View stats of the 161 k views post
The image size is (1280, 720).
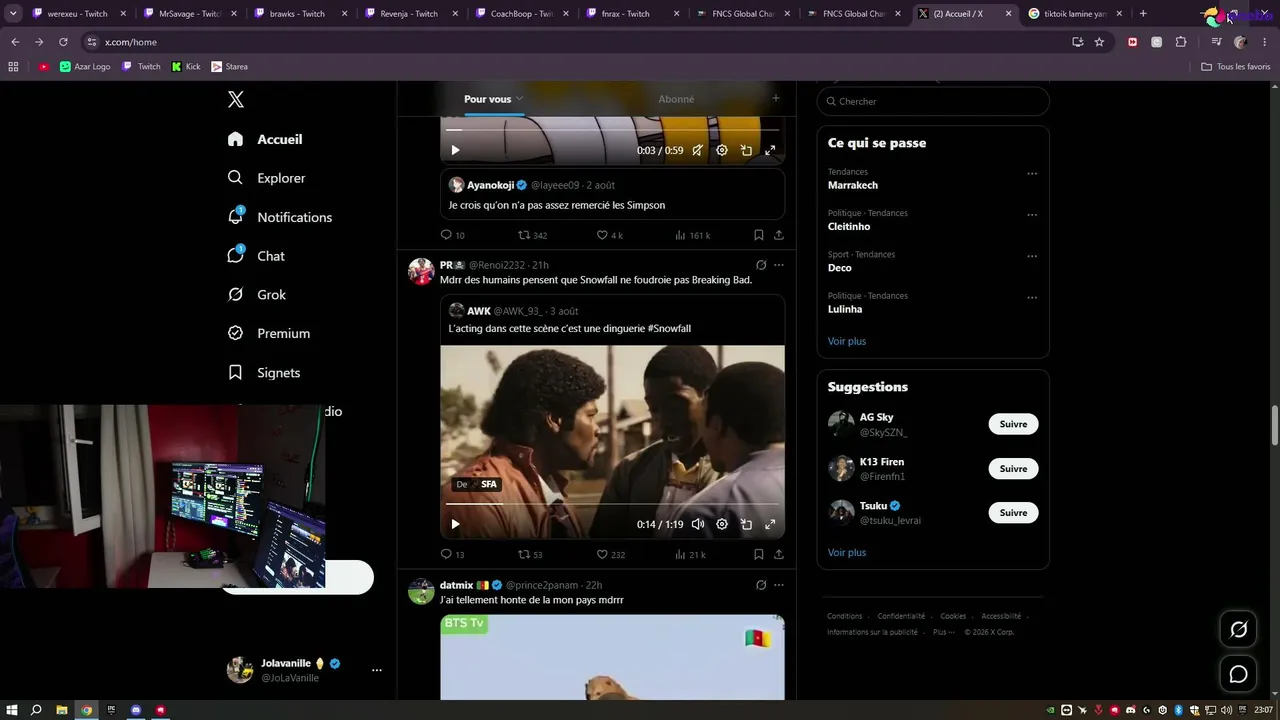(x=692, y=235)
